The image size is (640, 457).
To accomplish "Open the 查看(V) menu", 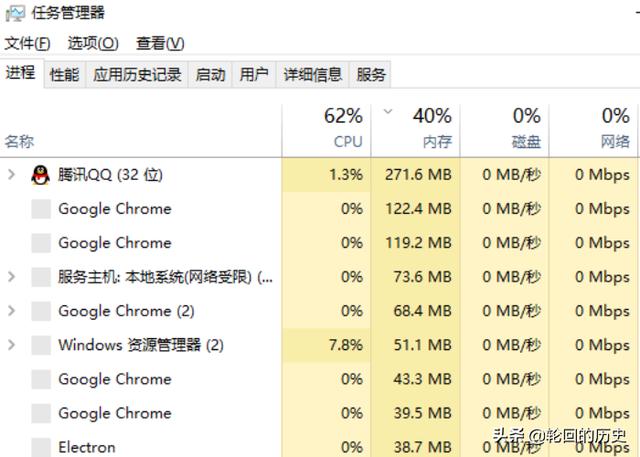I will [160, 43].
